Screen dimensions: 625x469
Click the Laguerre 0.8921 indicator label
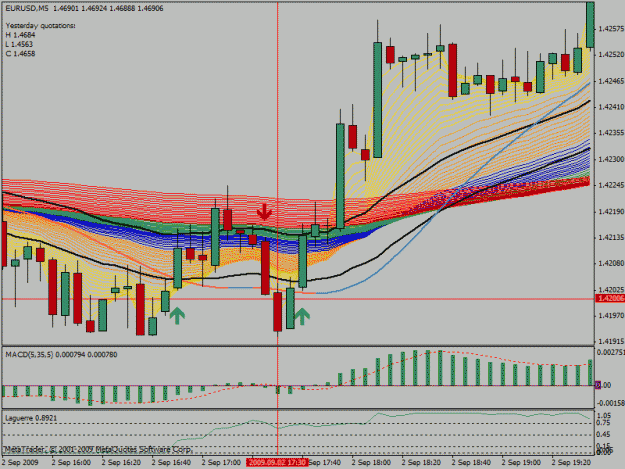coord(31,418)
